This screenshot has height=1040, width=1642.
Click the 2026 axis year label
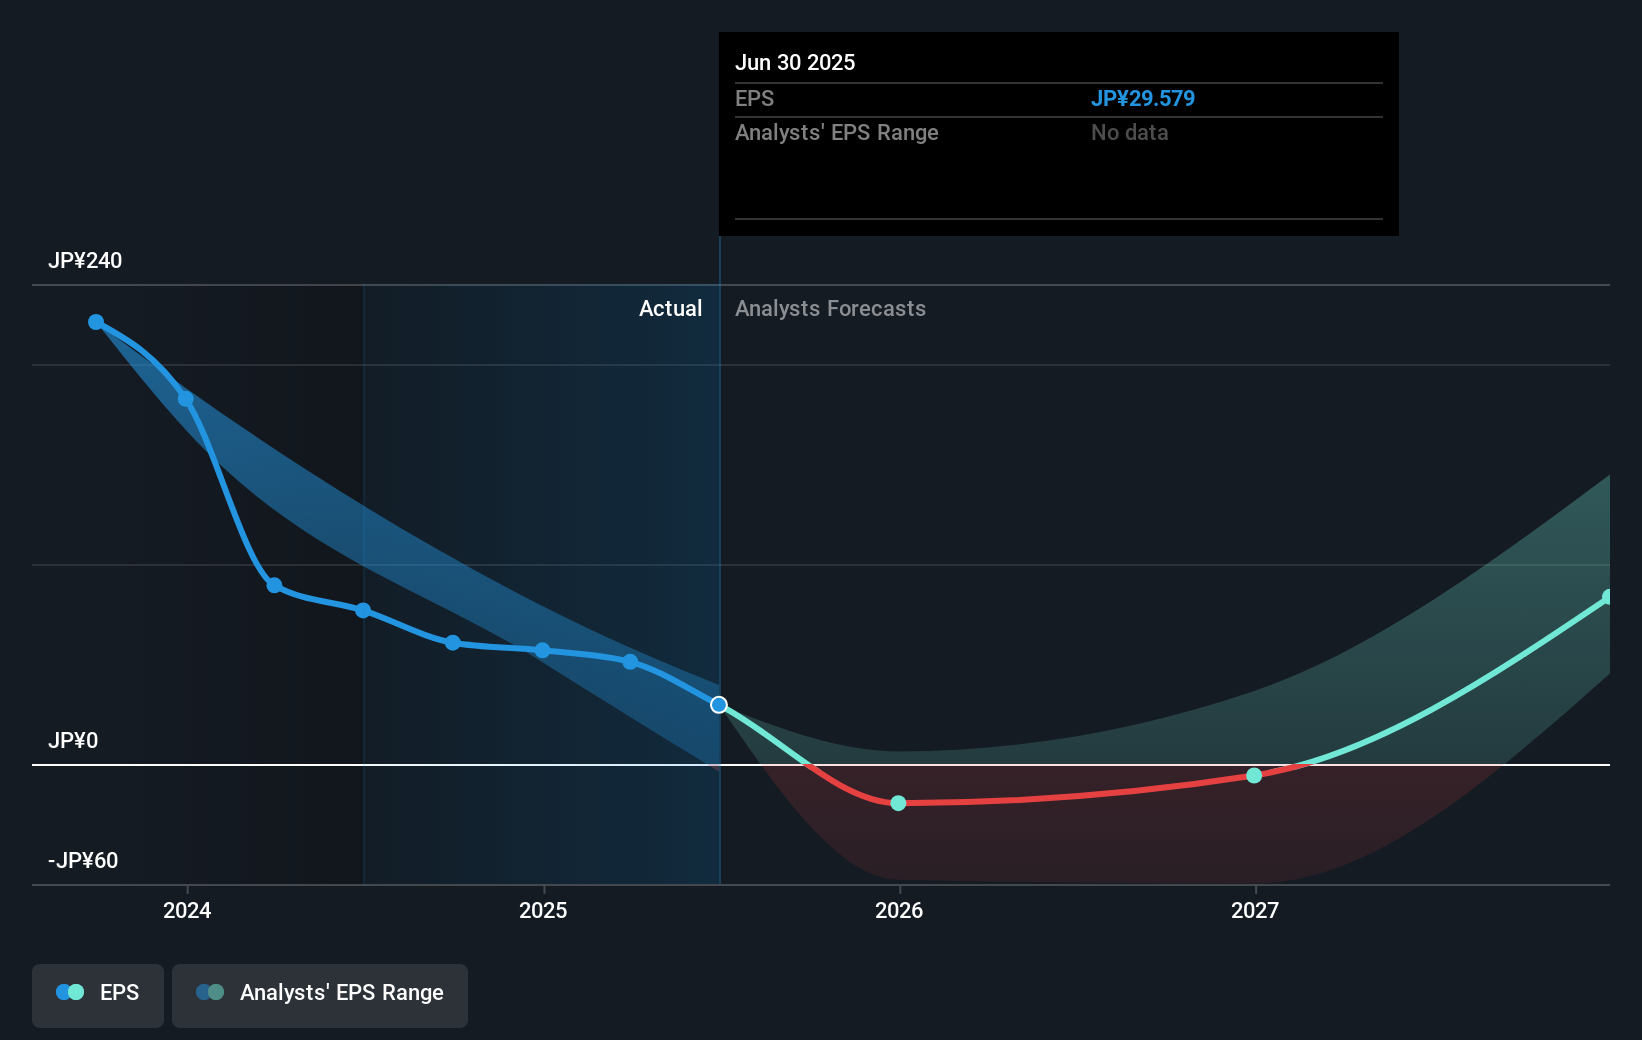pos(899,911)
